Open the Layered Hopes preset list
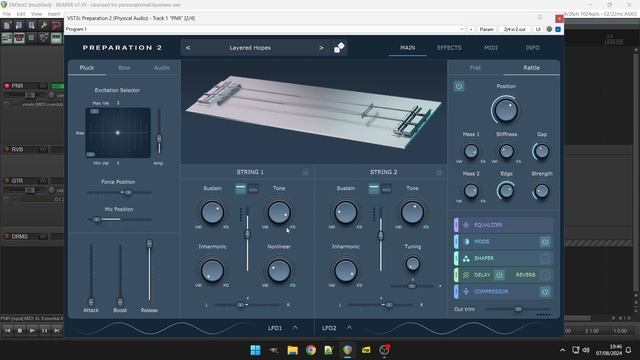This screenshot has width=640, height=360. (x=250, y=48)
